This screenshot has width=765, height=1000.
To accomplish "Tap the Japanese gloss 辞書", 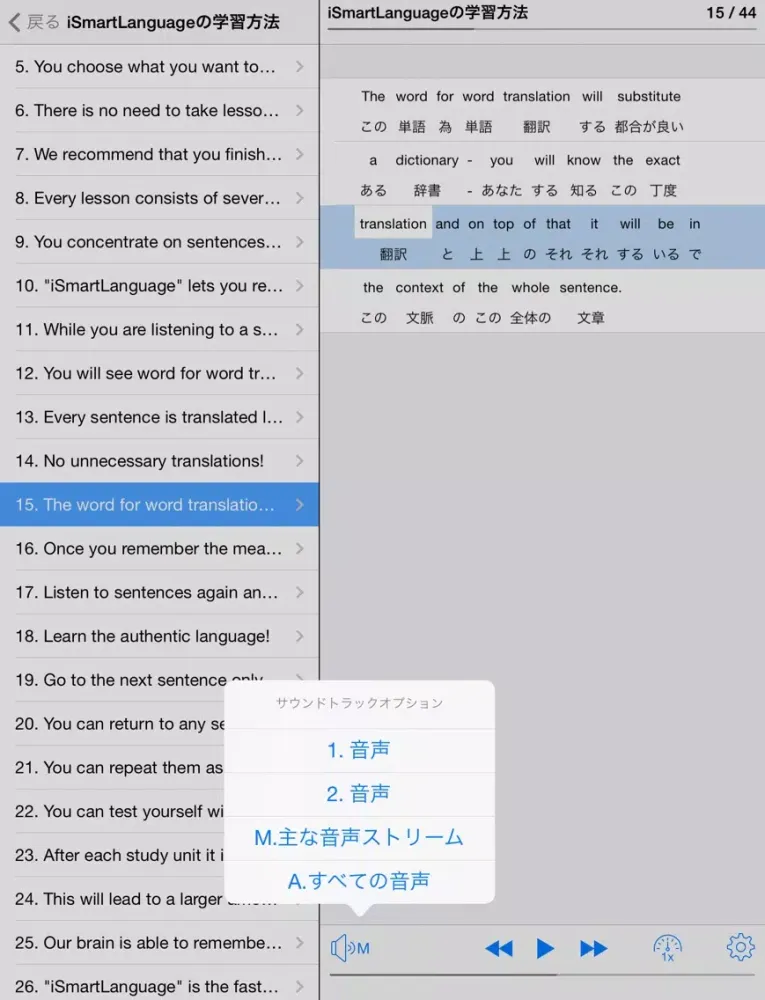I will [x=426, y=191].
